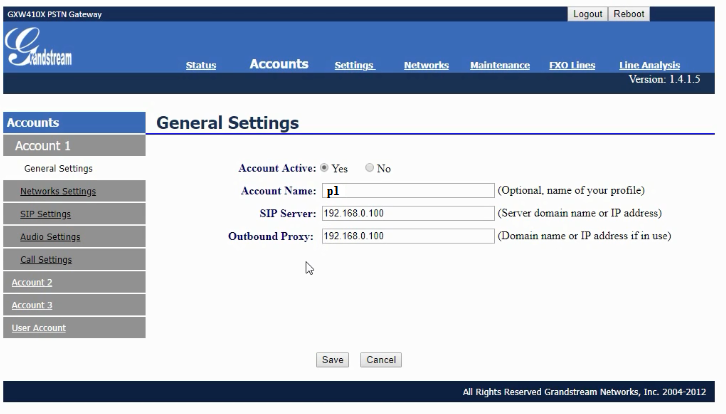Select No for Account Active
726x414 pixels.
click(370, 168)
